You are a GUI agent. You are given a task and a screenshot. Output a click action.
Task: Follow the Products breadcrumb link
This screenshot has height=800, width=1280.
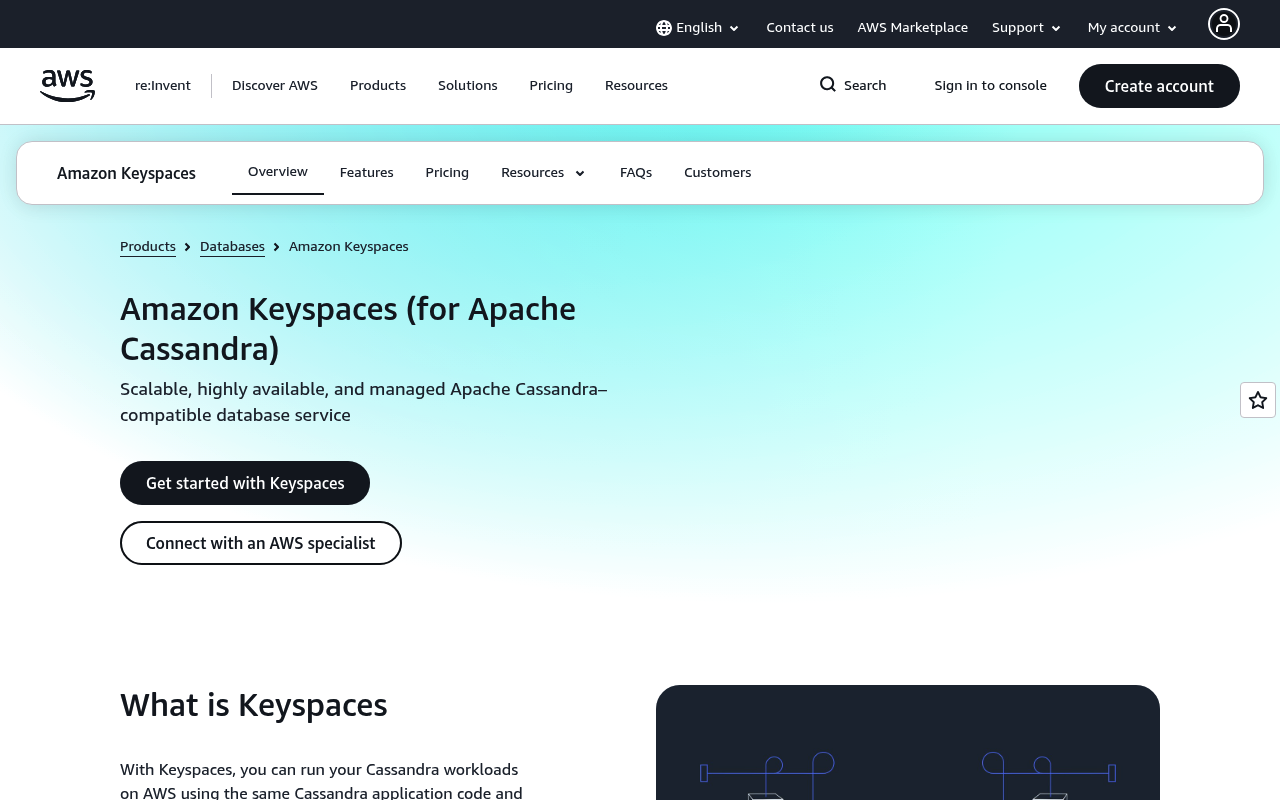coord(148,246)
